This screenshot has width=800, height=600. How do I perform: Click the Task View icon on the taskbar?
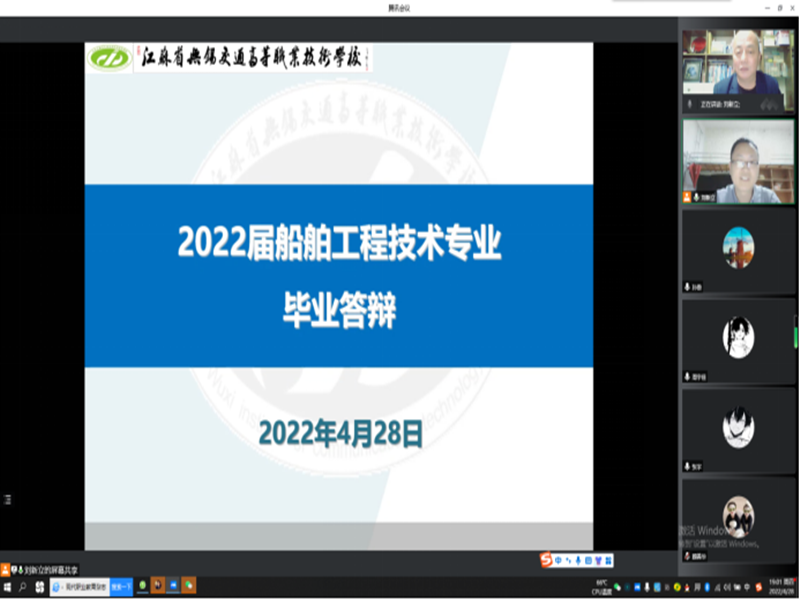point(37,587)
